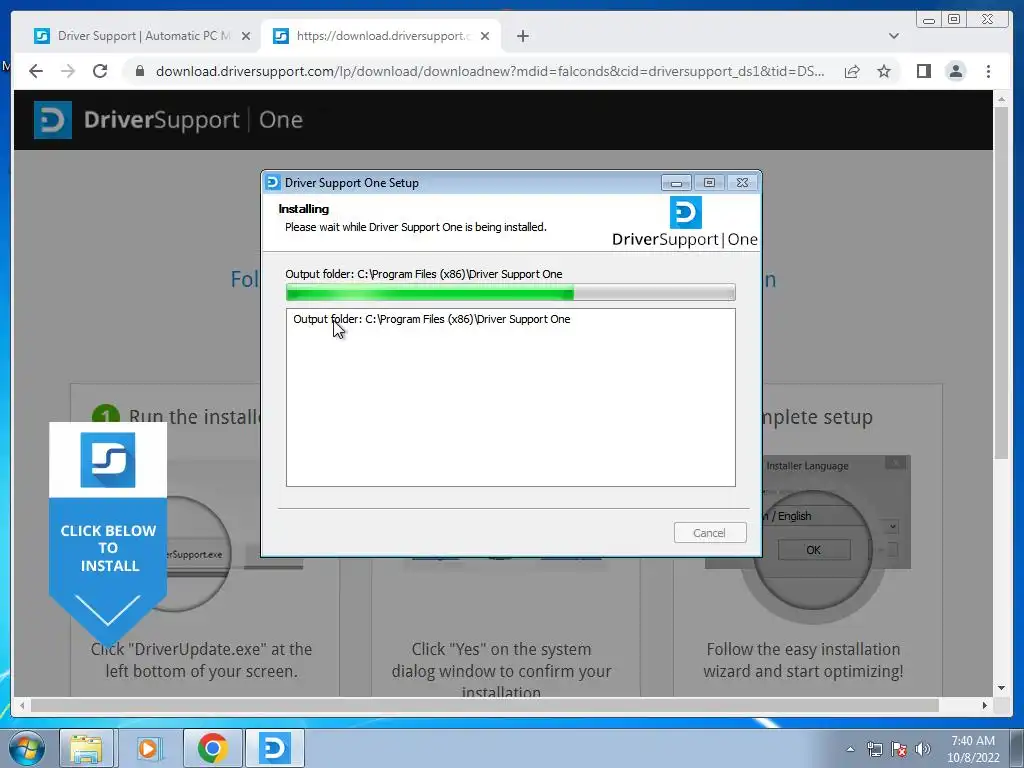The height and width of the screenshot is (768, 1024).
Task: Launch Windows Media Player from taskbar
Action: (x=149, y=748)
